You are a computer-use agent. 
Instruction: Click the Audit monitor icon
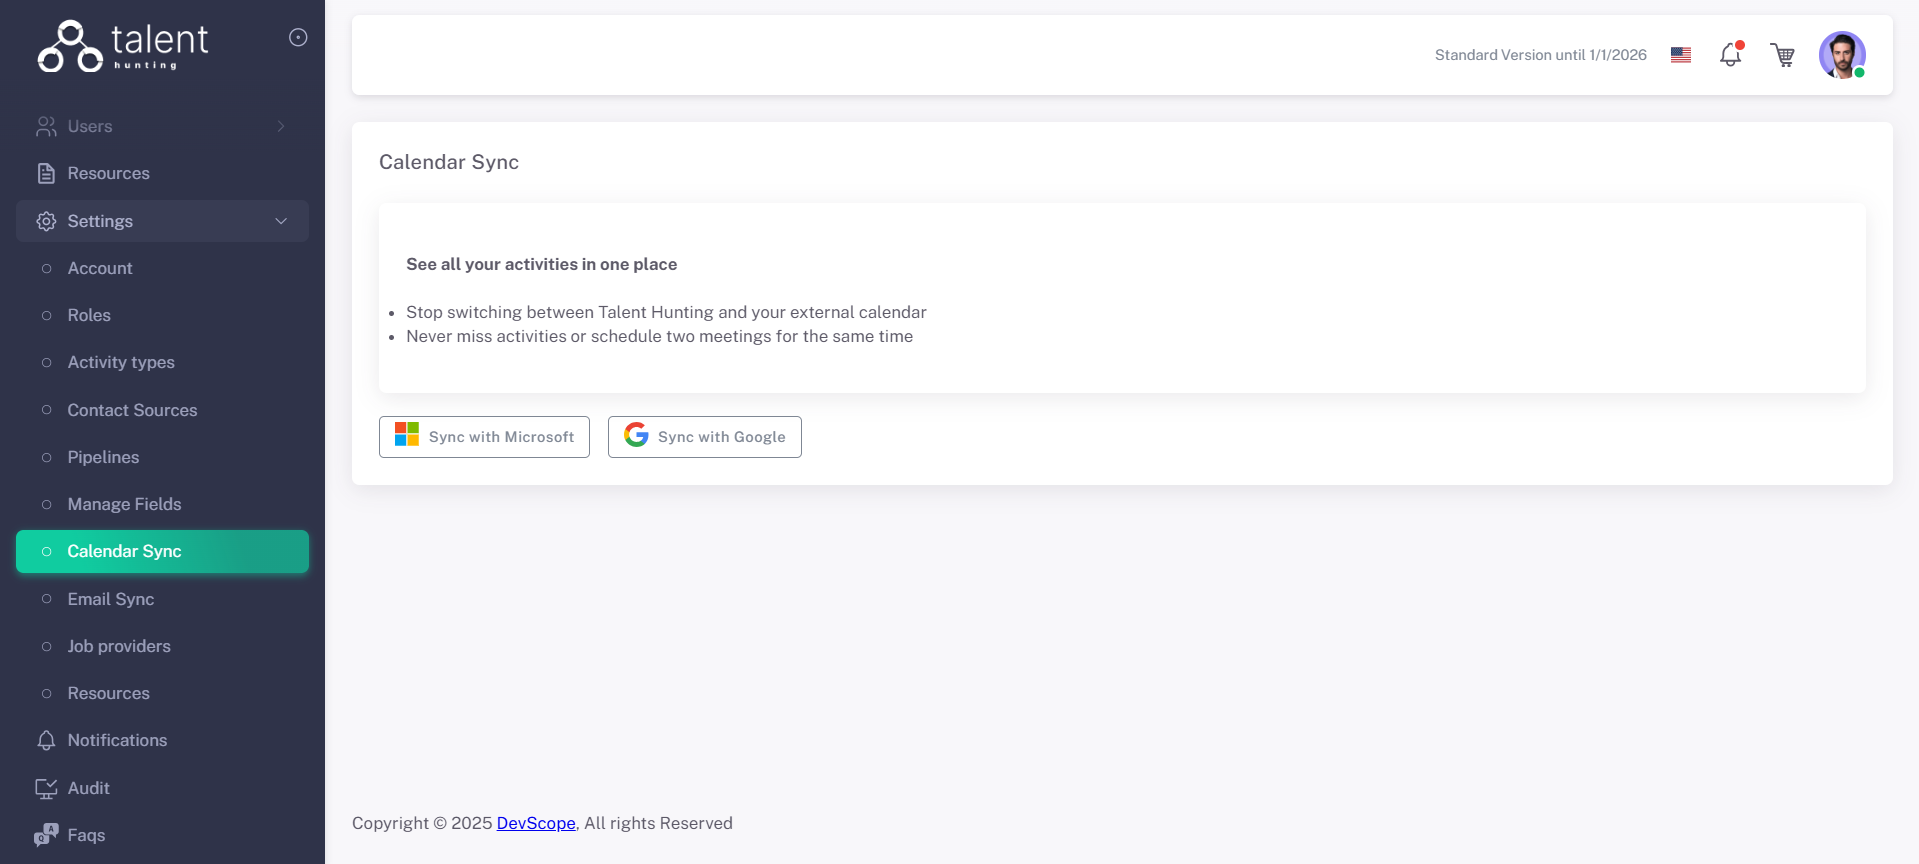click(46, 788)
